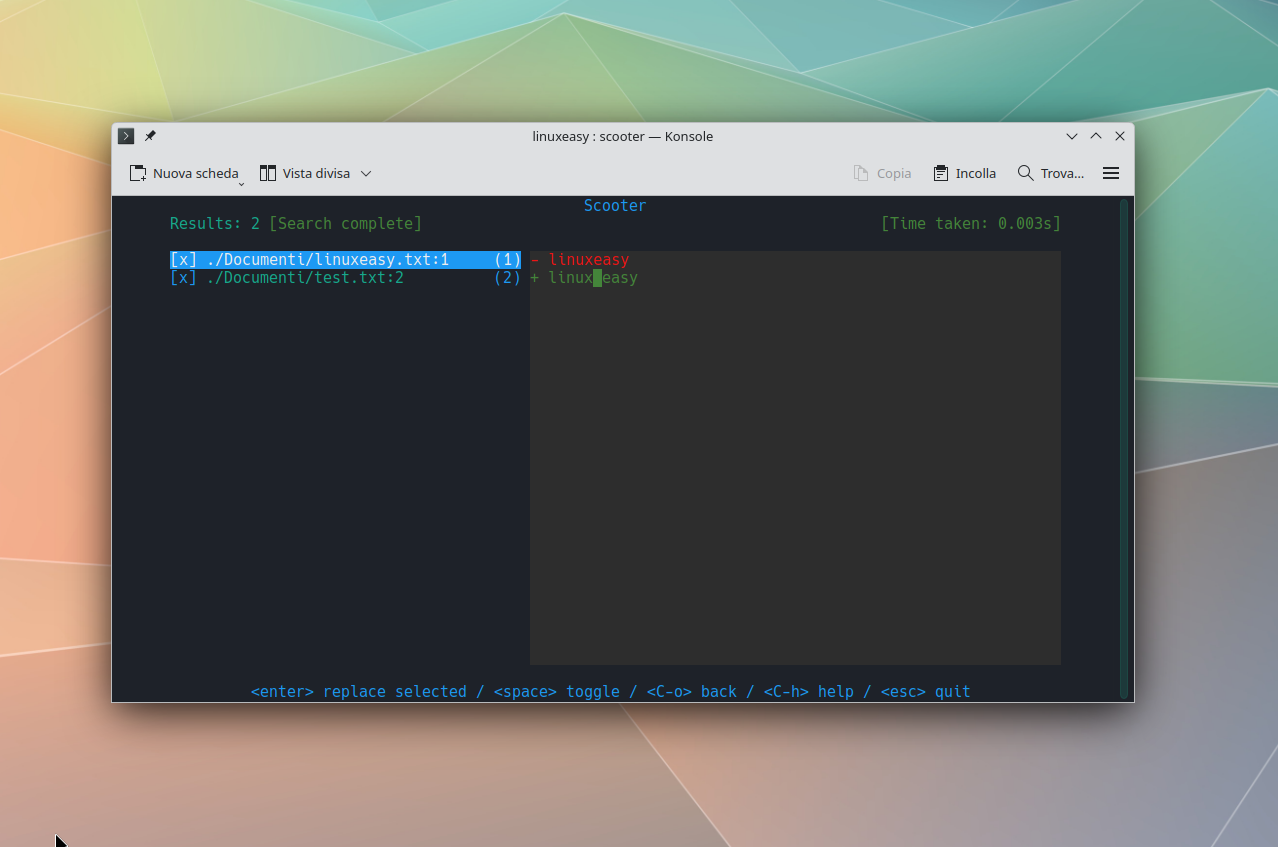Click the Incolla button label
Viewport: 1278px width, 847px height.
[x=975, y=173]
